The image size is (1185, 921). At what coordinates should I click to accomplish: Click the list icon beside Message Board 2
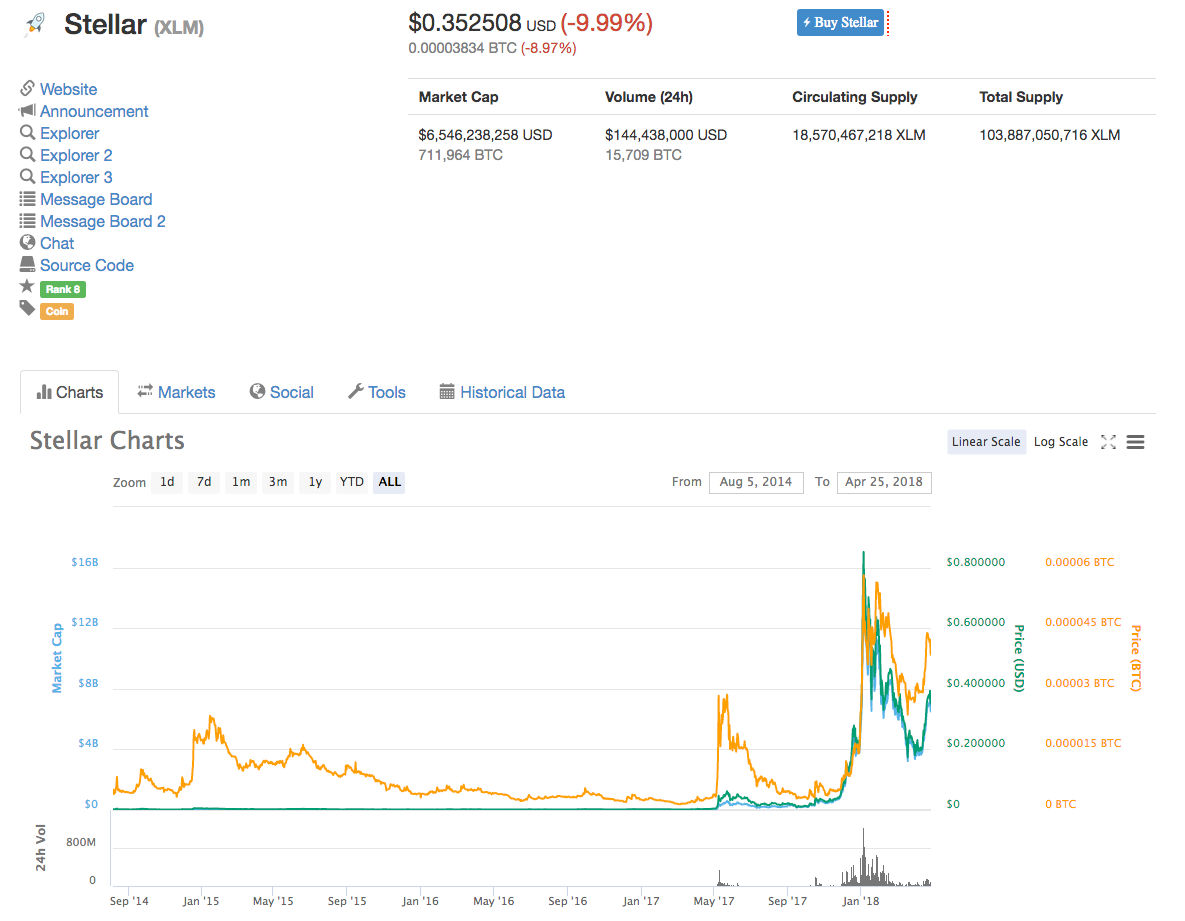coord(27,221)
